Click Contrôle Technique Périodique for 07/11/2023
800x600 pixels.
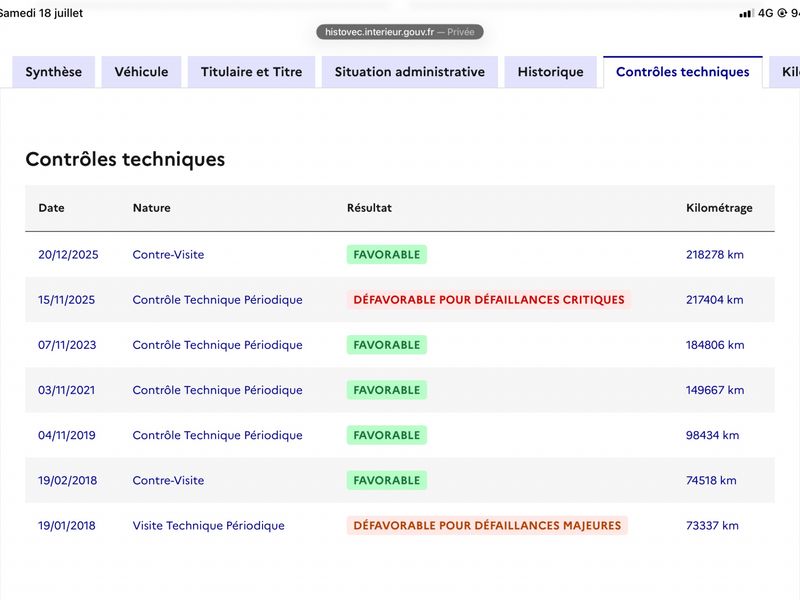[217, 345]
